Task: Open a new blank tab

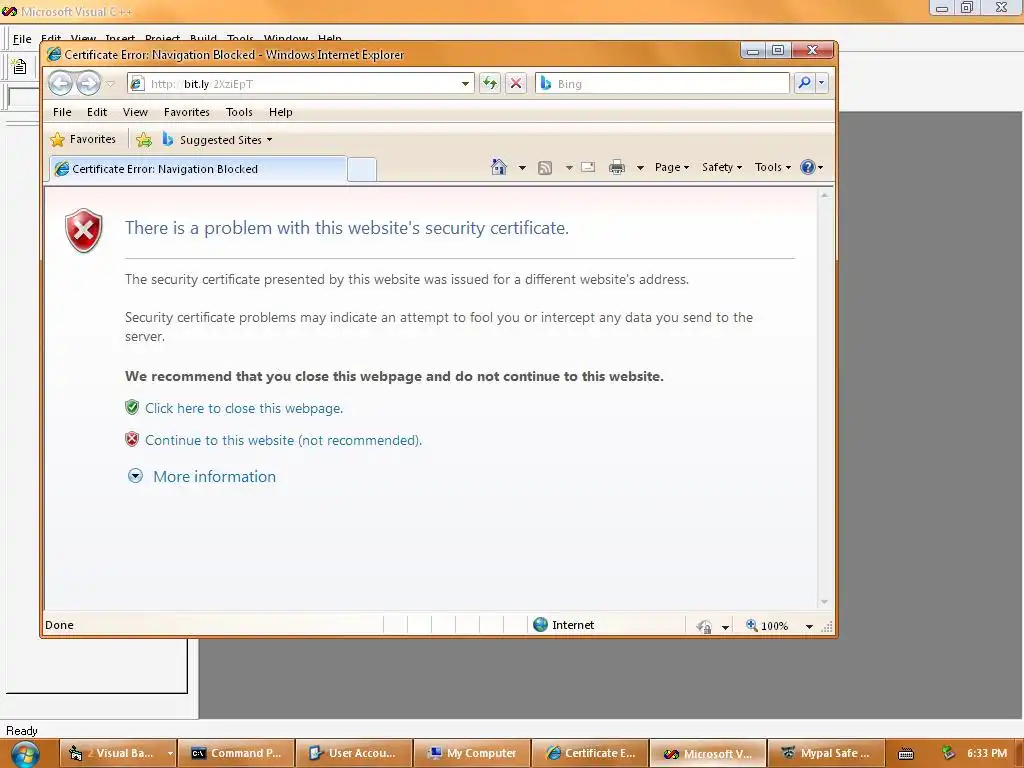Action: tap(362, 169)
